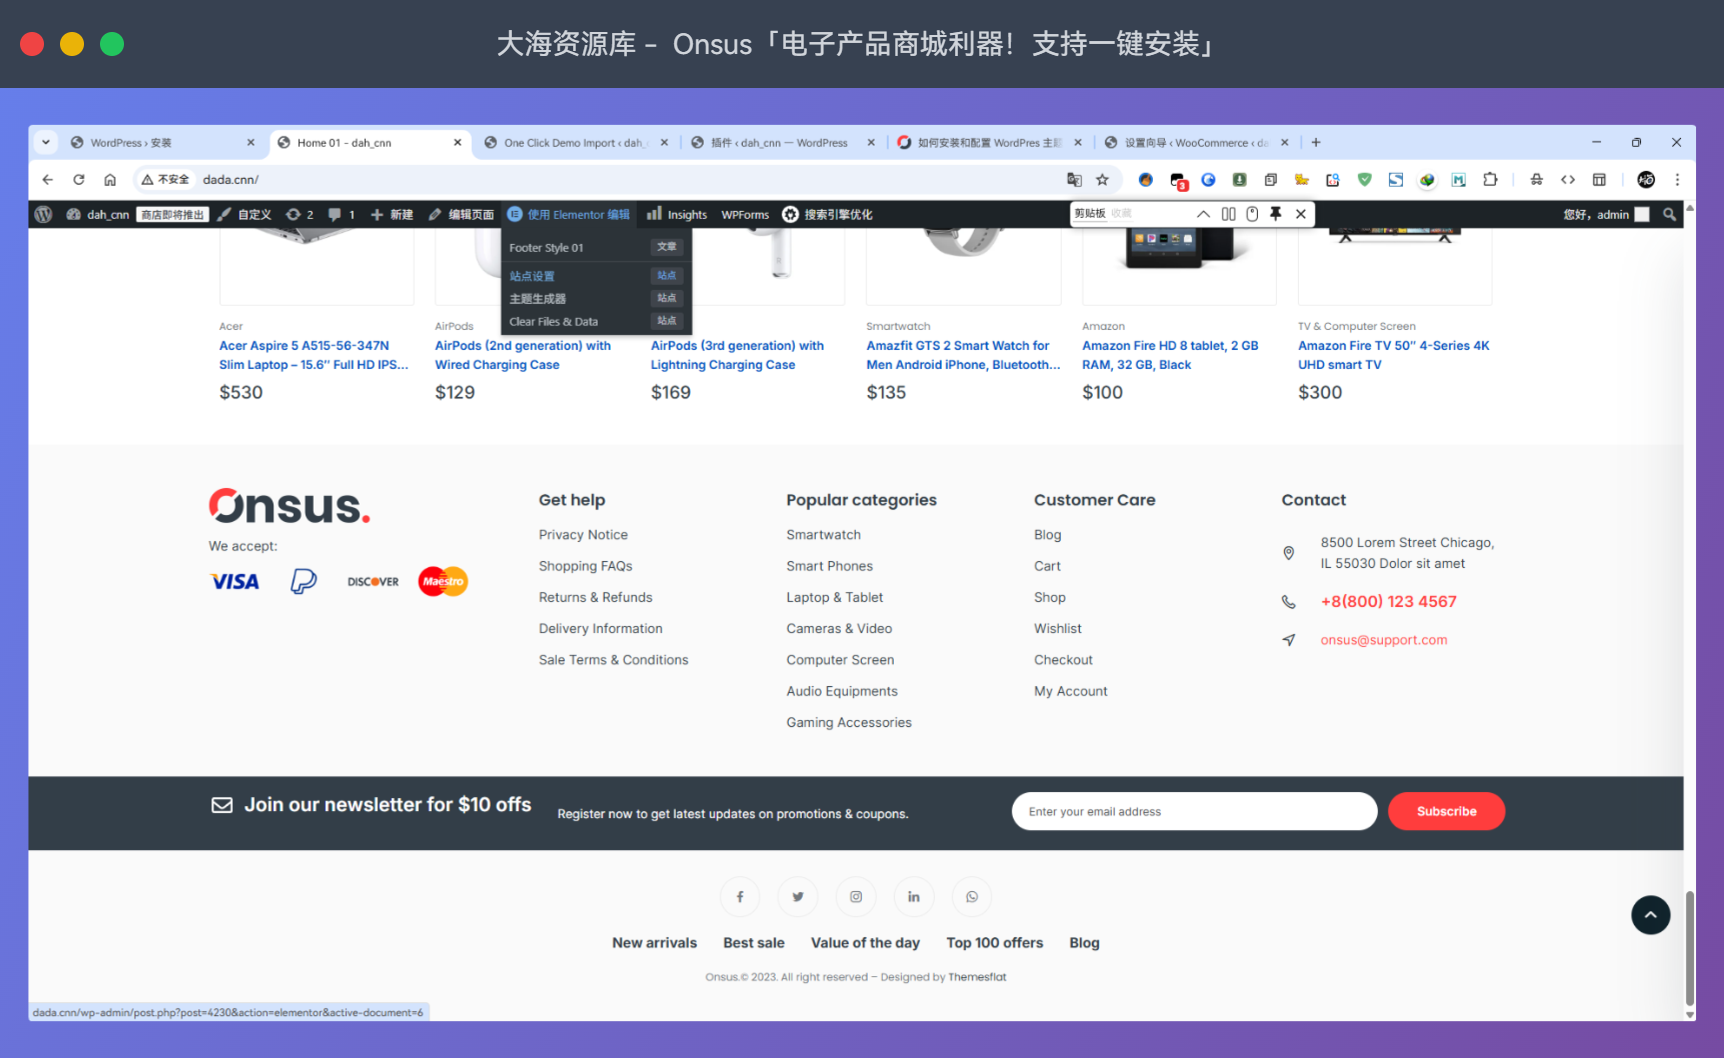The width and height of the screenshot is (1724, 1058).
Task: Click the WordPress logo in admin bar
Action: (43, 214)
